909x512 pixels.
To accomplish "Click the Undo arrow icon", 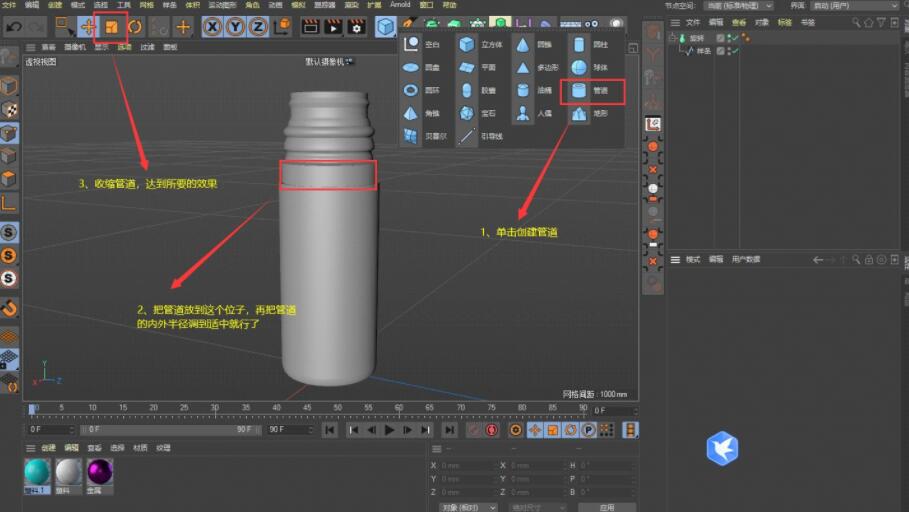I will pyautogui.click(x=14, y=27).
